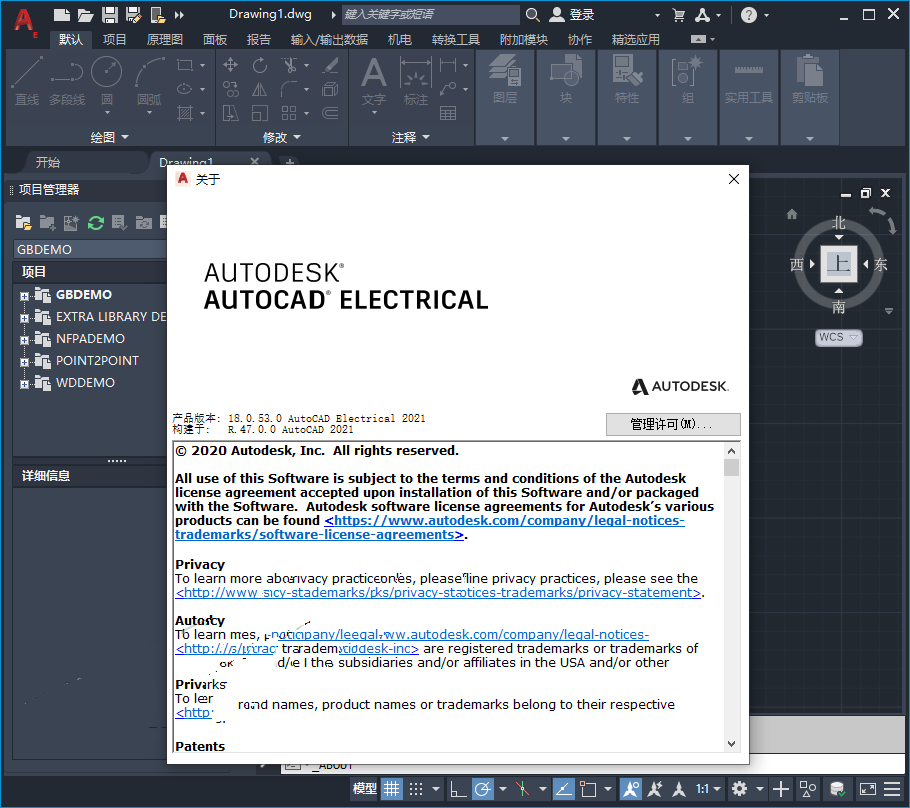The width and height of the screenshot is (910, 808).
Task: Click the 管理许可(M)... button
Action: [673, 424]
